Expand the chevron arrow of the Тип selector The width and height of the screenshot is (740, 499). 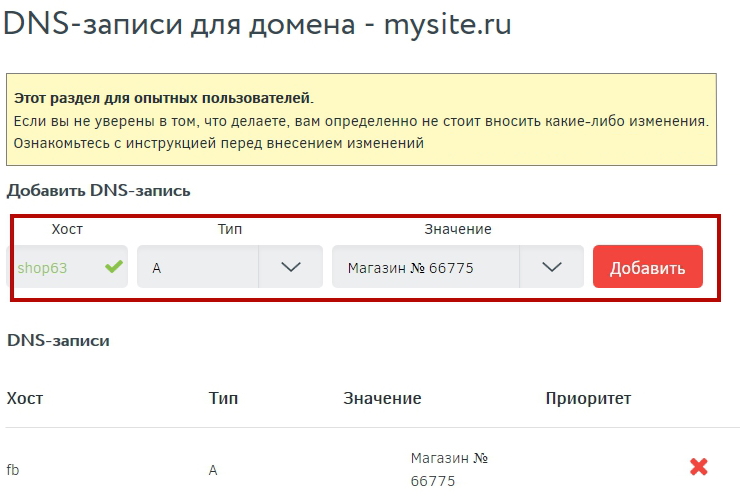(291, 267)
